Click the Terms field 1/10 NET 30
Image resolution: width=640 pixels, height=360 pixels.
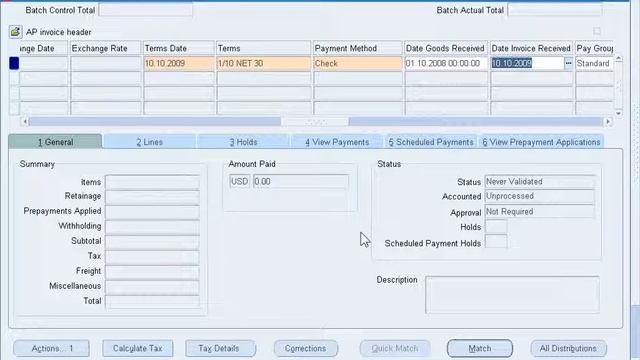263,63
